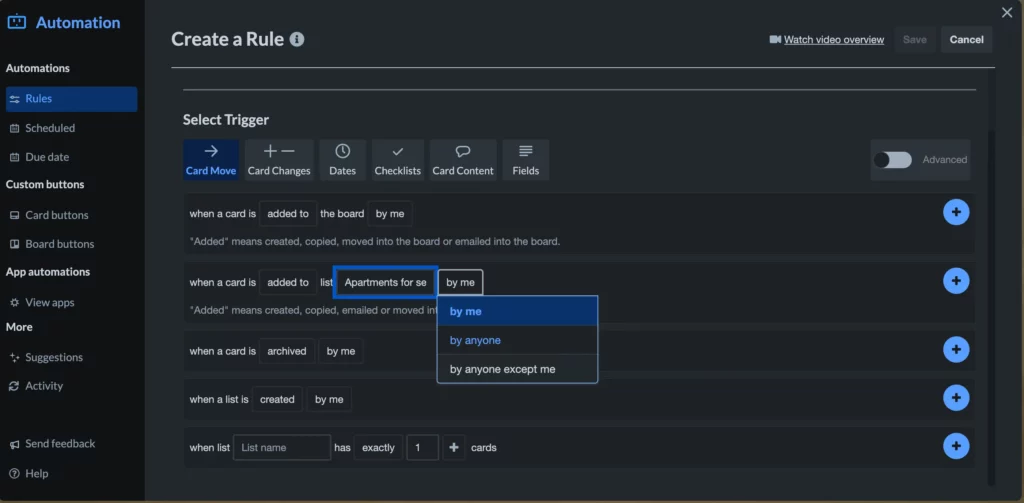This screenshot has width=1024, height=503.
Task: Click the Automation title text
Action: pyautogui.click(x=78, y=22)
